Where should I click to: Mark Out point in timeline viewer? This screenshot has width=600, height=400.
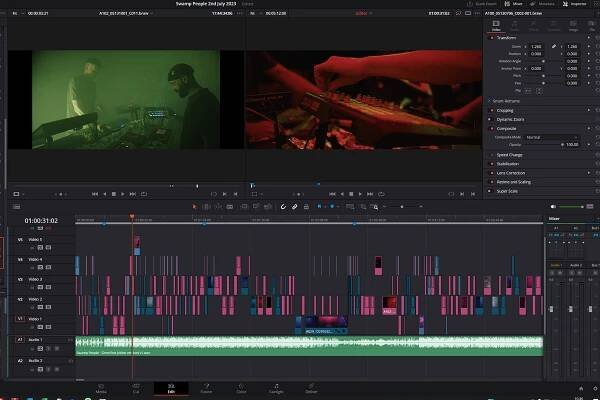click(473, 194)
